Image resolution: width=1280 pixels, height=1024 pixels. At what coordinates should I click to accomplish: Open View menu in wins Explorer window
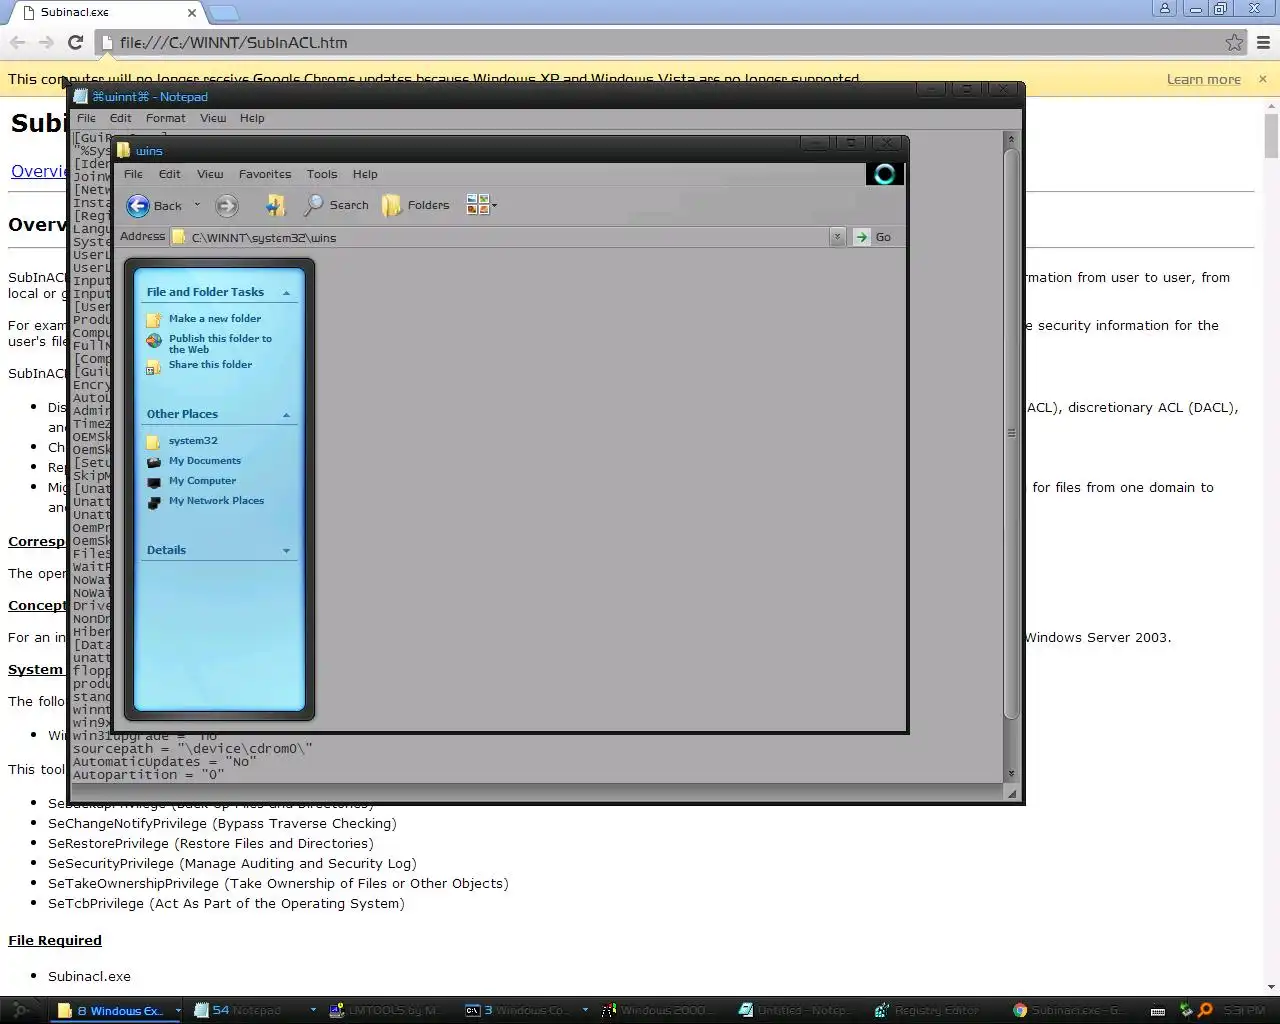[210, 174]
